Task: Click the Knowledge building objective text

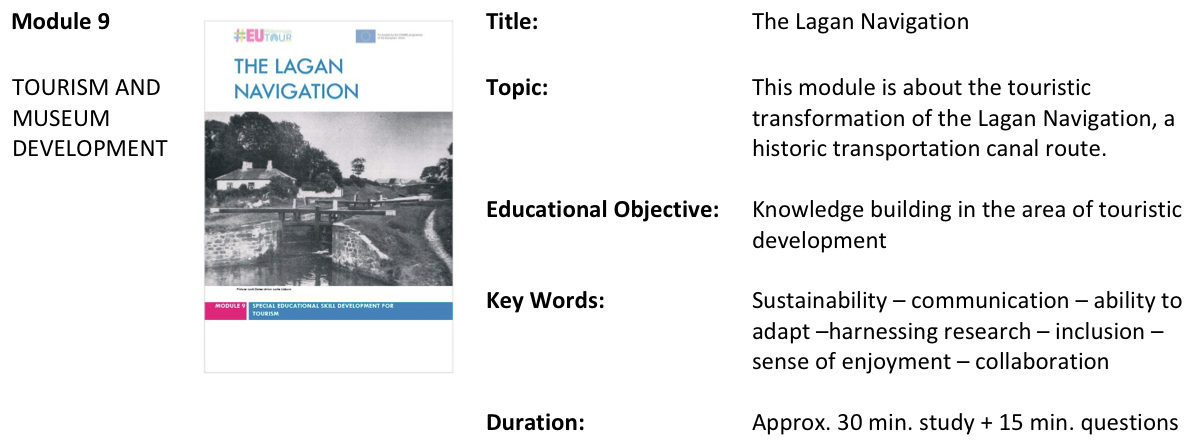Action: (966, 225)
